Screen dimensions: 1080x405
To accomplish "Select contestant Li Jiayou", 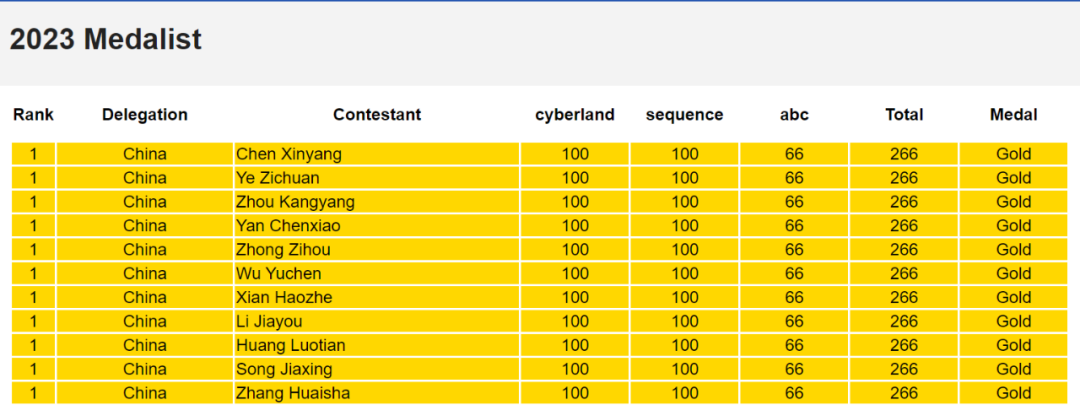I will click(x=269, y=322).
